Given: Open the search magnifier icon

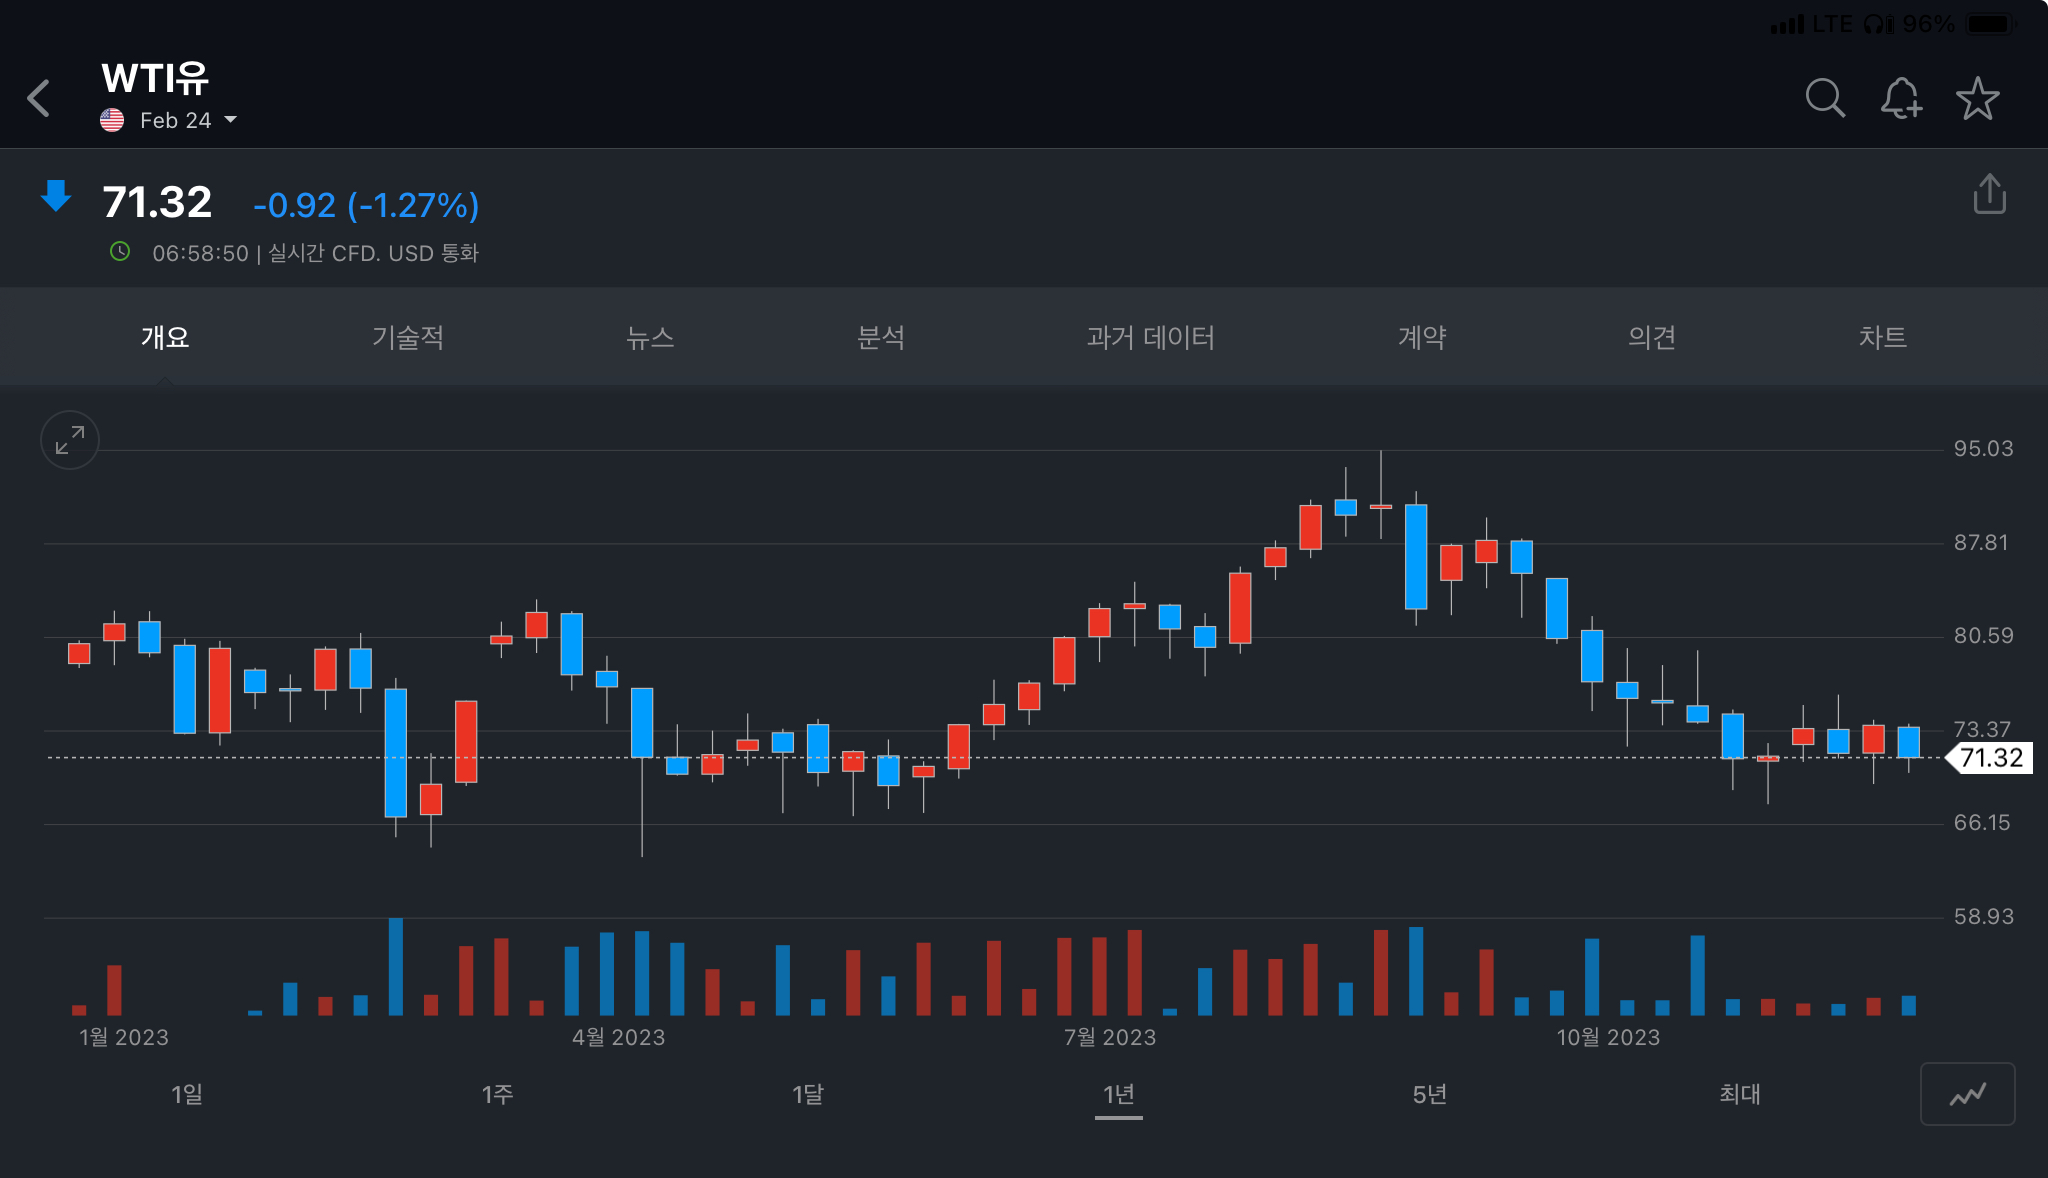Looking at the screenshot, I should (x=1825, y=98).
